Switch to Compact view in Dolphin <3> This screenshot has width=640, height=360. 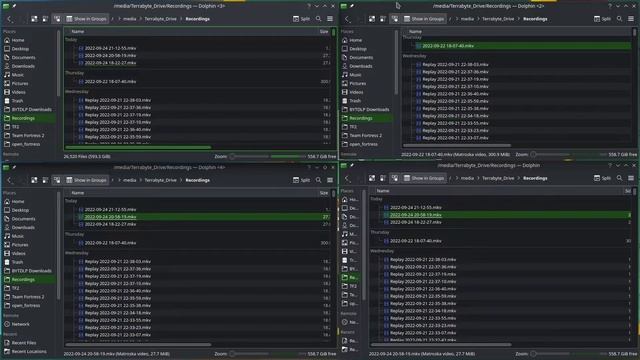point(45,19)
